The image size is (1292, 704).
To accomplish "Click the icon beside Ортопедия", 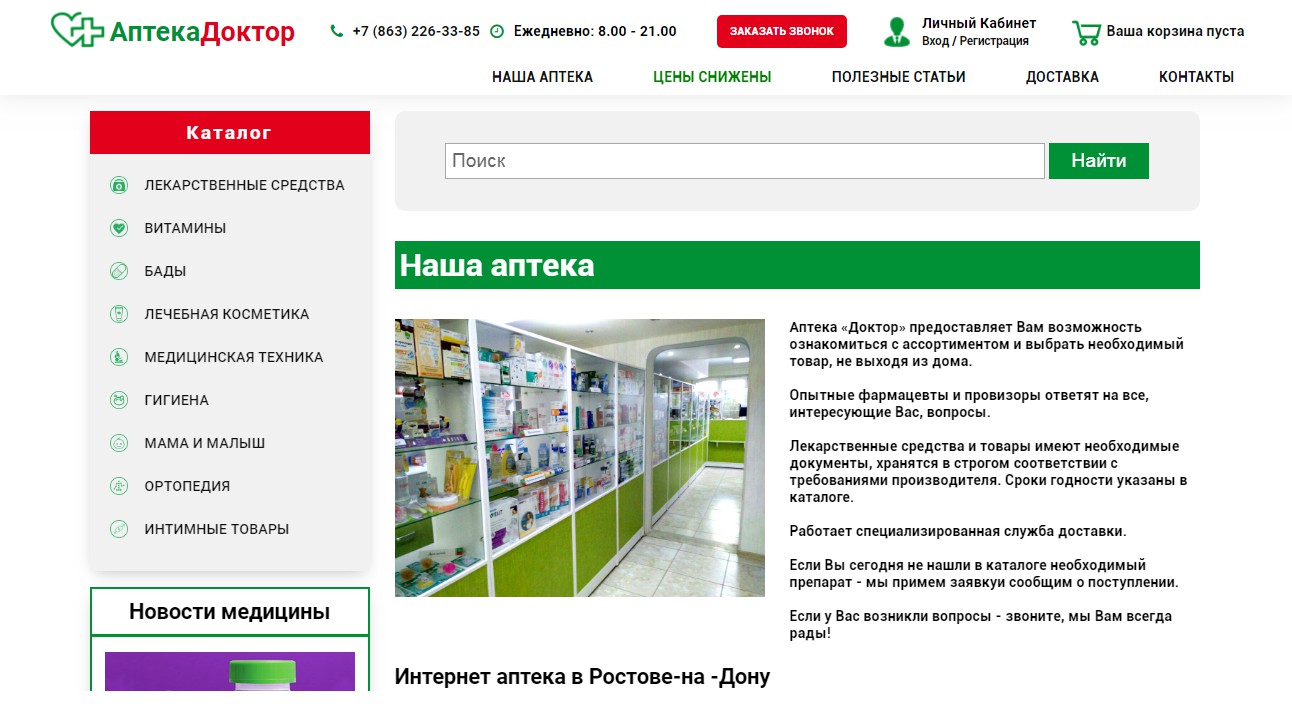I will pyautogui.click(x=119, y=486).
